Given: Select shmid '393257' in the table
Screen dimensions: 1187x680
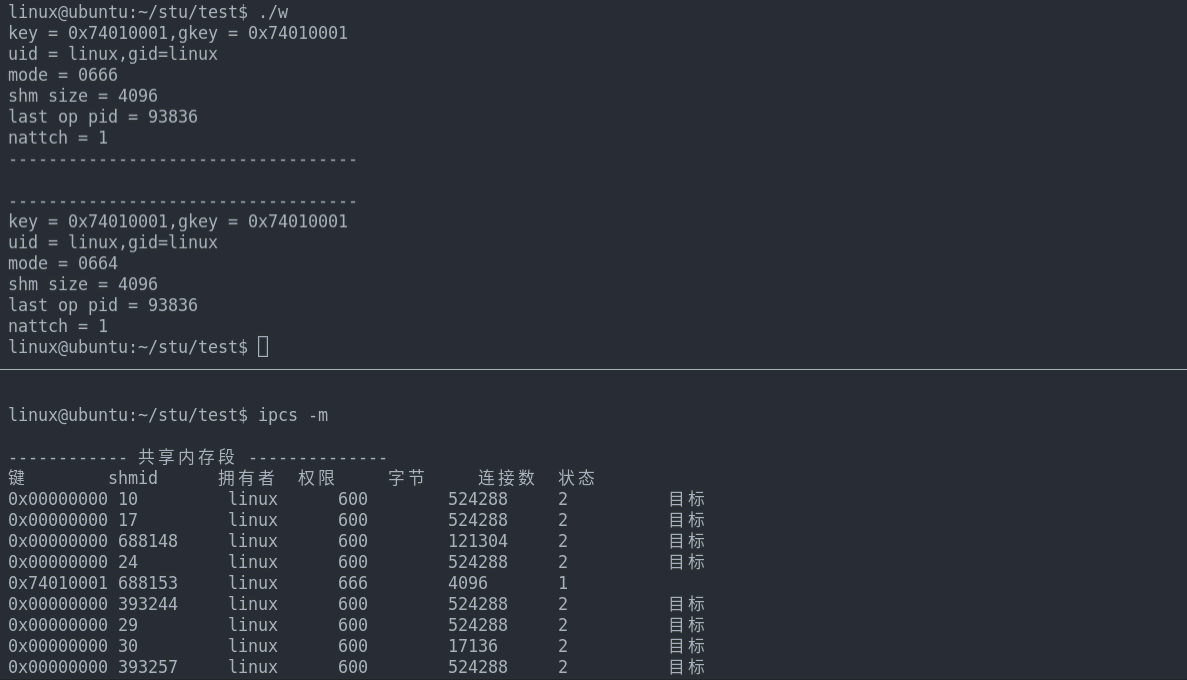Looking at the screenshot, I should (148, 667).
